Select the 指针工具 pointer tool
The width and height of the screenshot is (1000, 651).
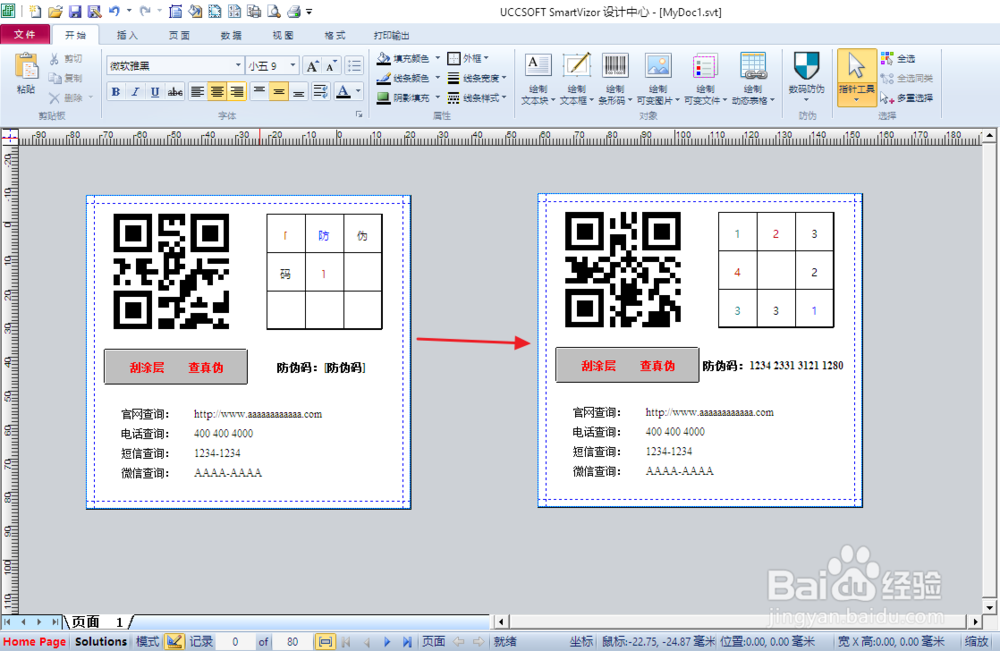coord(857,78)
